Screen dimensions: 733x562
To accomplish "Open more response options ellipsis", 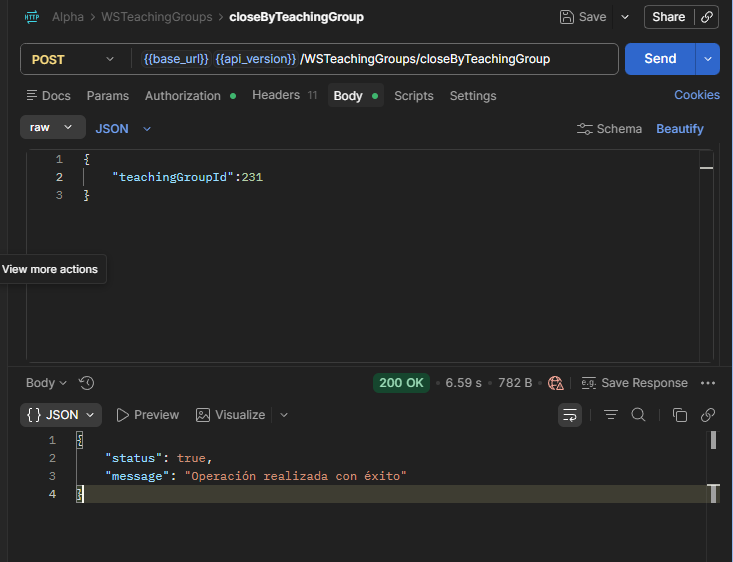I will point(708,383).
